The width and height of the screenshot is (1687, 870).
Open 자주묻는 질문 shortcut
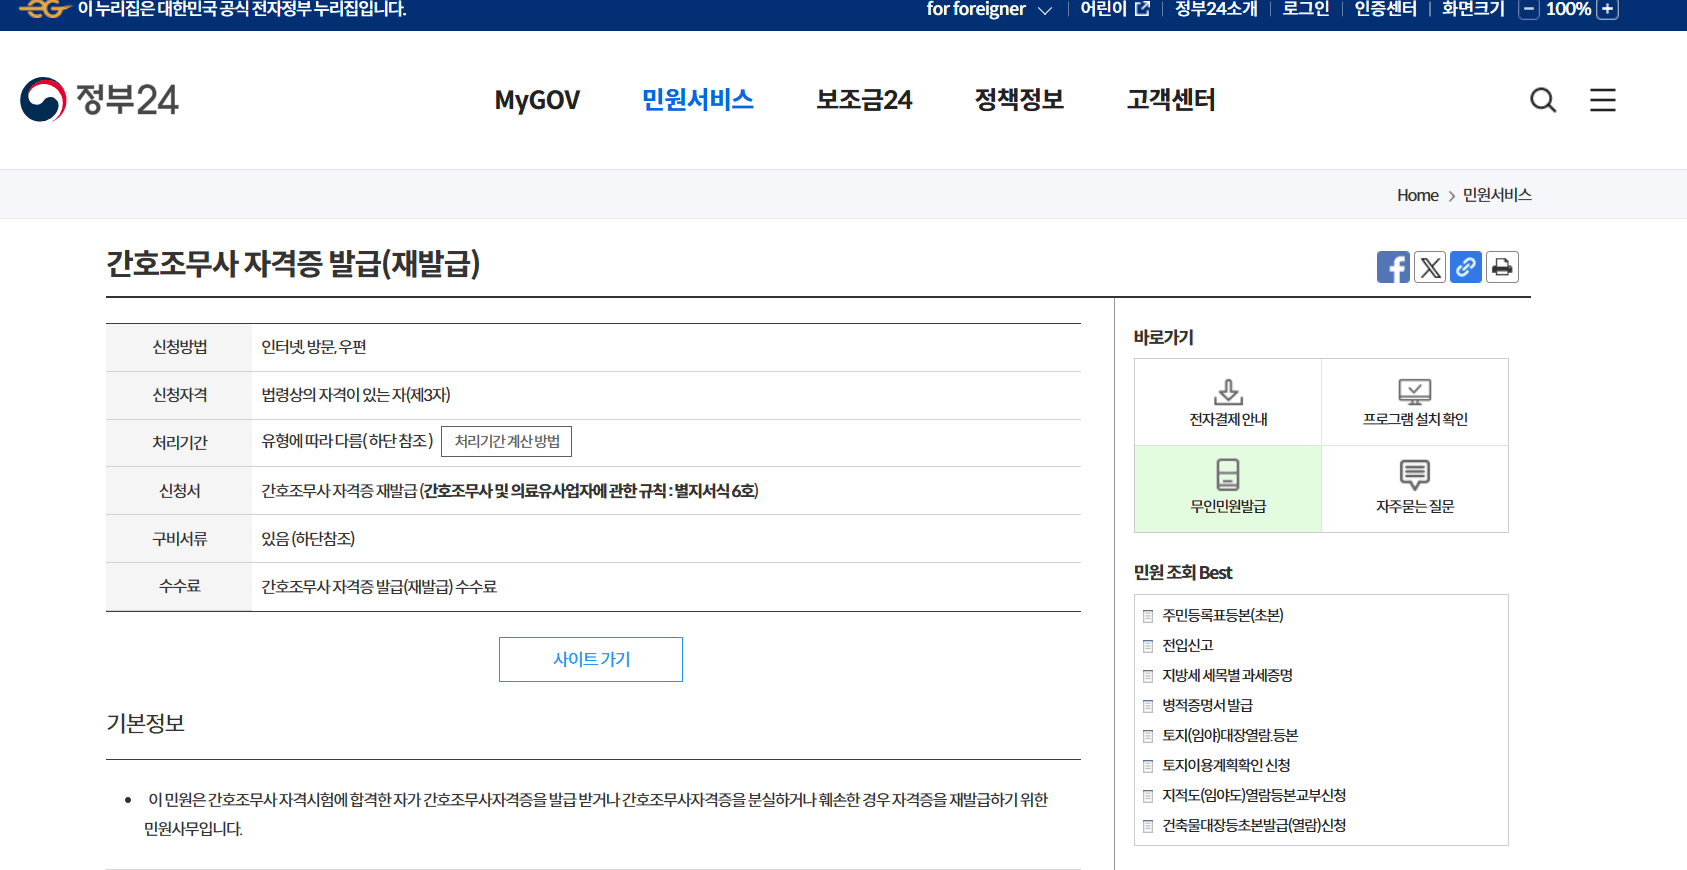[x=1415, y=489]
